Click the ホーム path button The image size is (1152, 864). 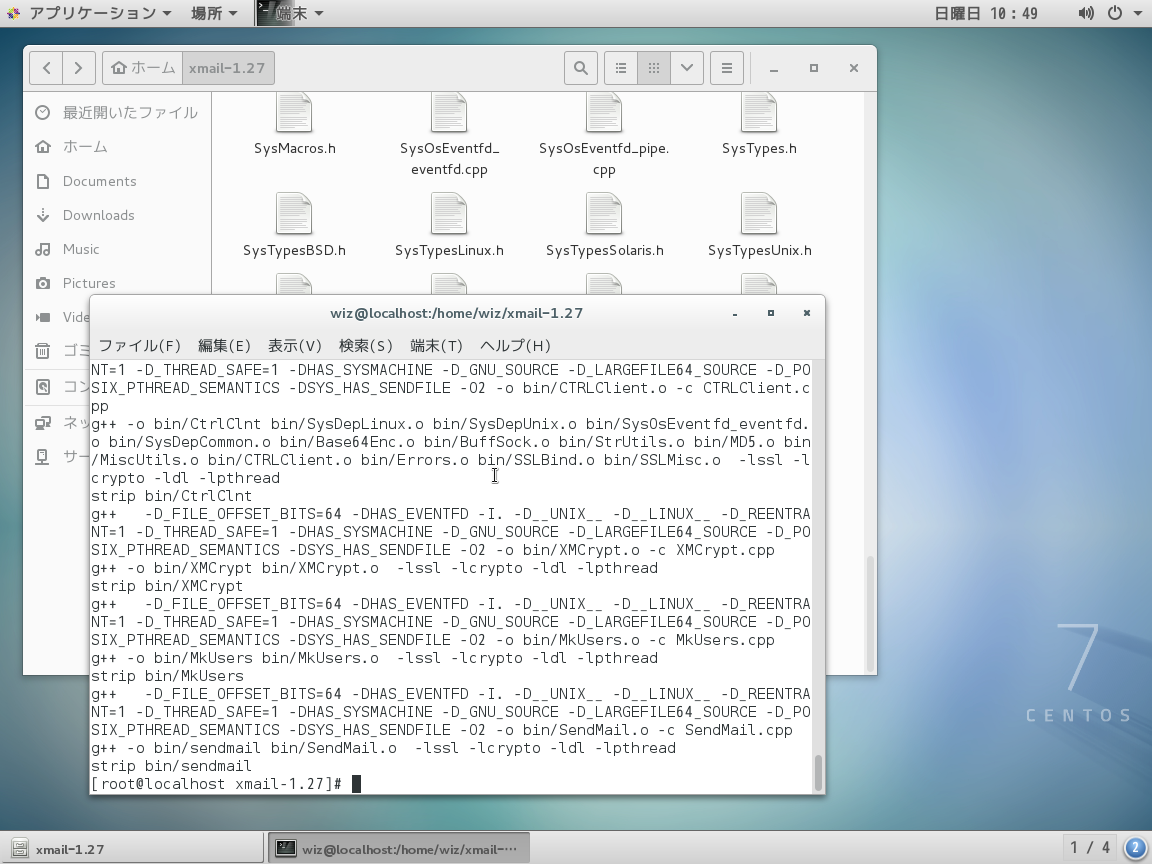143,68
